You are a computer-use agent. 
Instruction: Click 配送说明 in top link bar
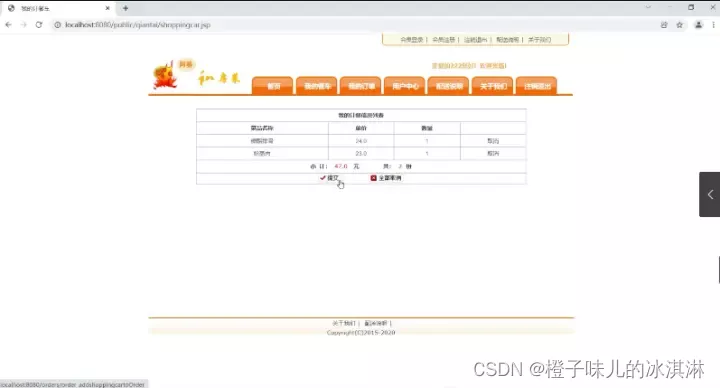pos(507,40)
